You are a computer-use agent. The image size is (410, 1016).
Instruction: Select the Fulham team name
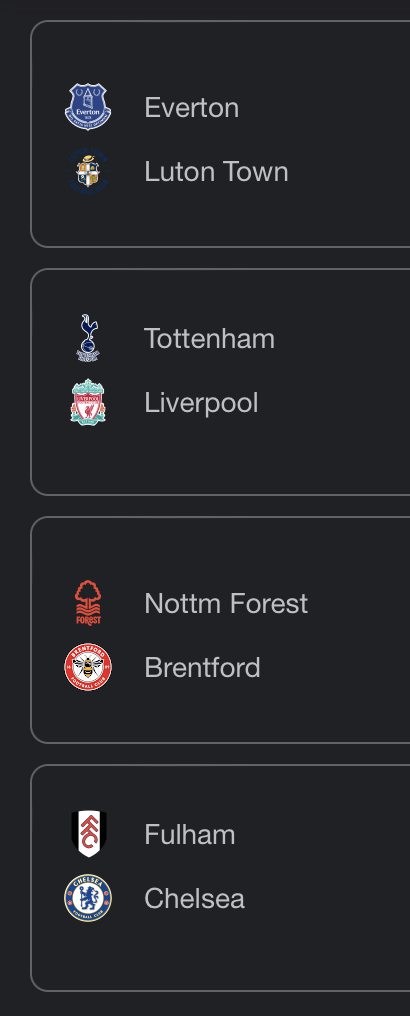pos(190,835)
